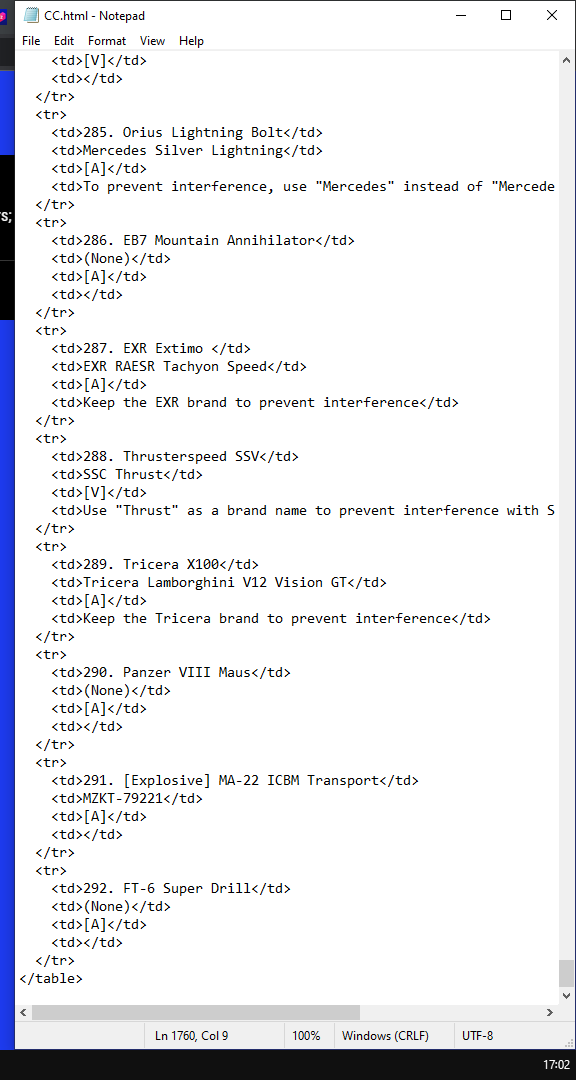This screenshot has height=1080, width=576.
Task: Click the line containing 291. [Explosive] MA-22 ICBM Transport
Action: (234, 780)
